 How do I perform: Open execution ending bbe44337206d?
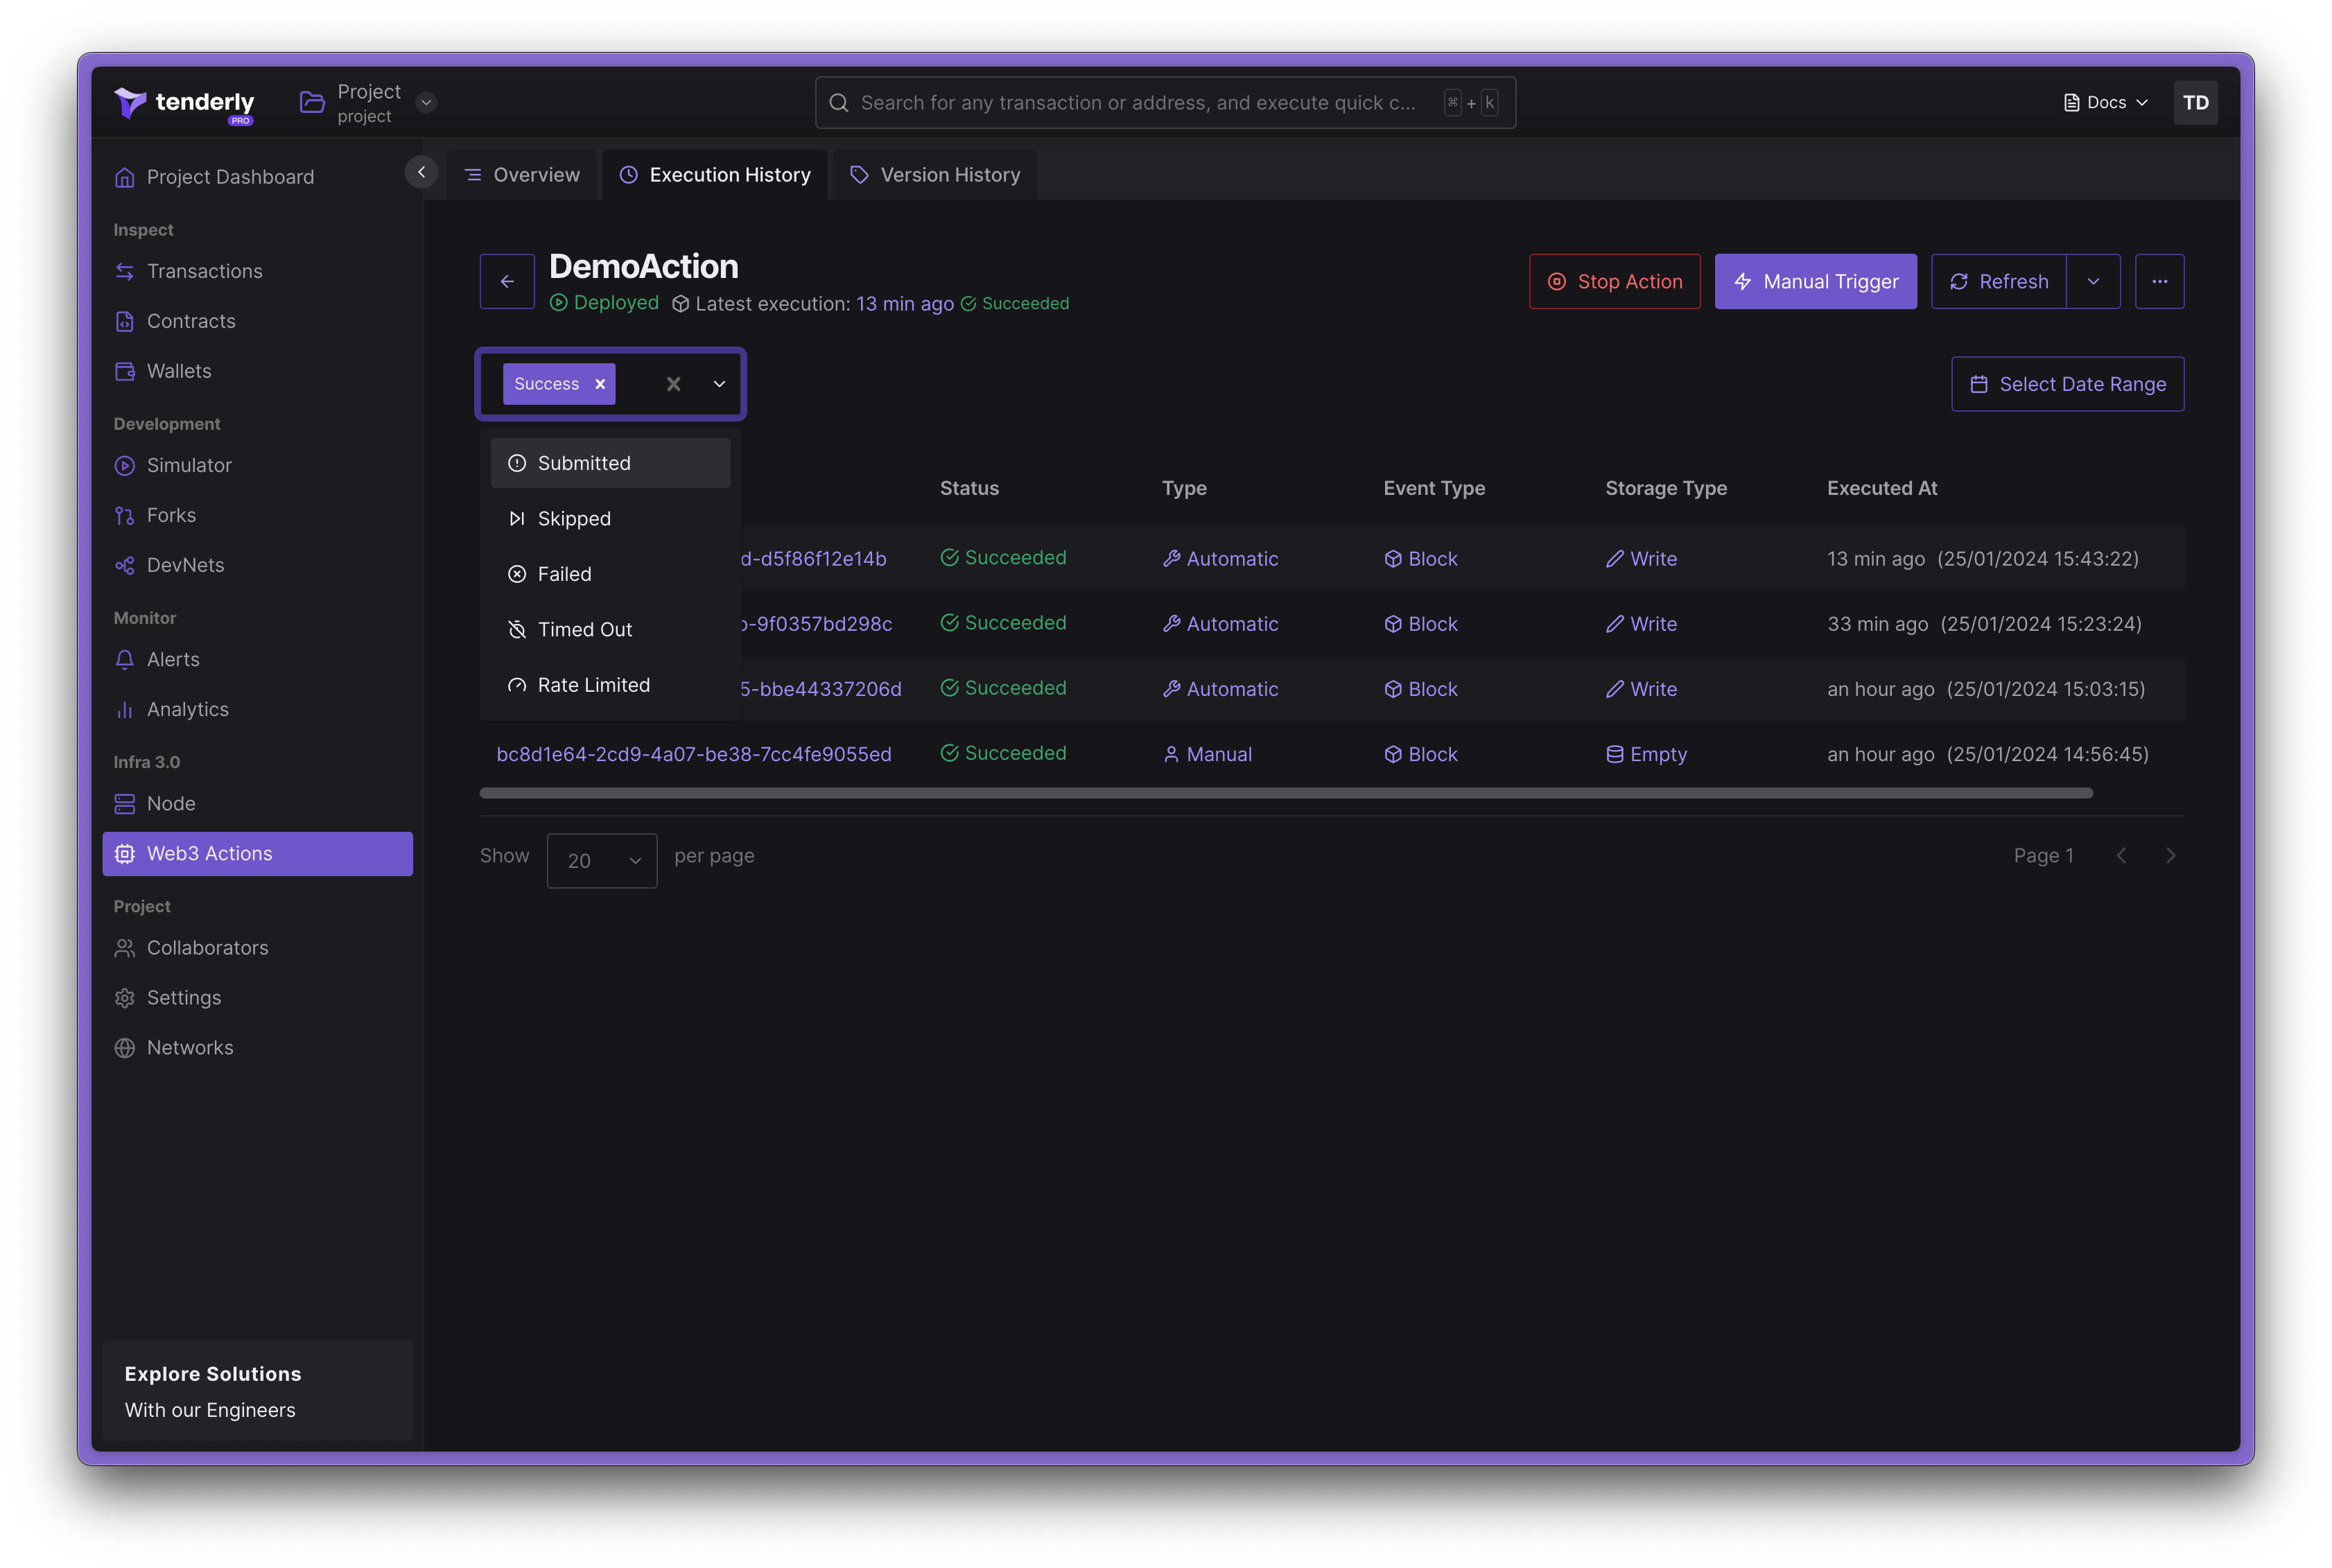pos(820,689)
